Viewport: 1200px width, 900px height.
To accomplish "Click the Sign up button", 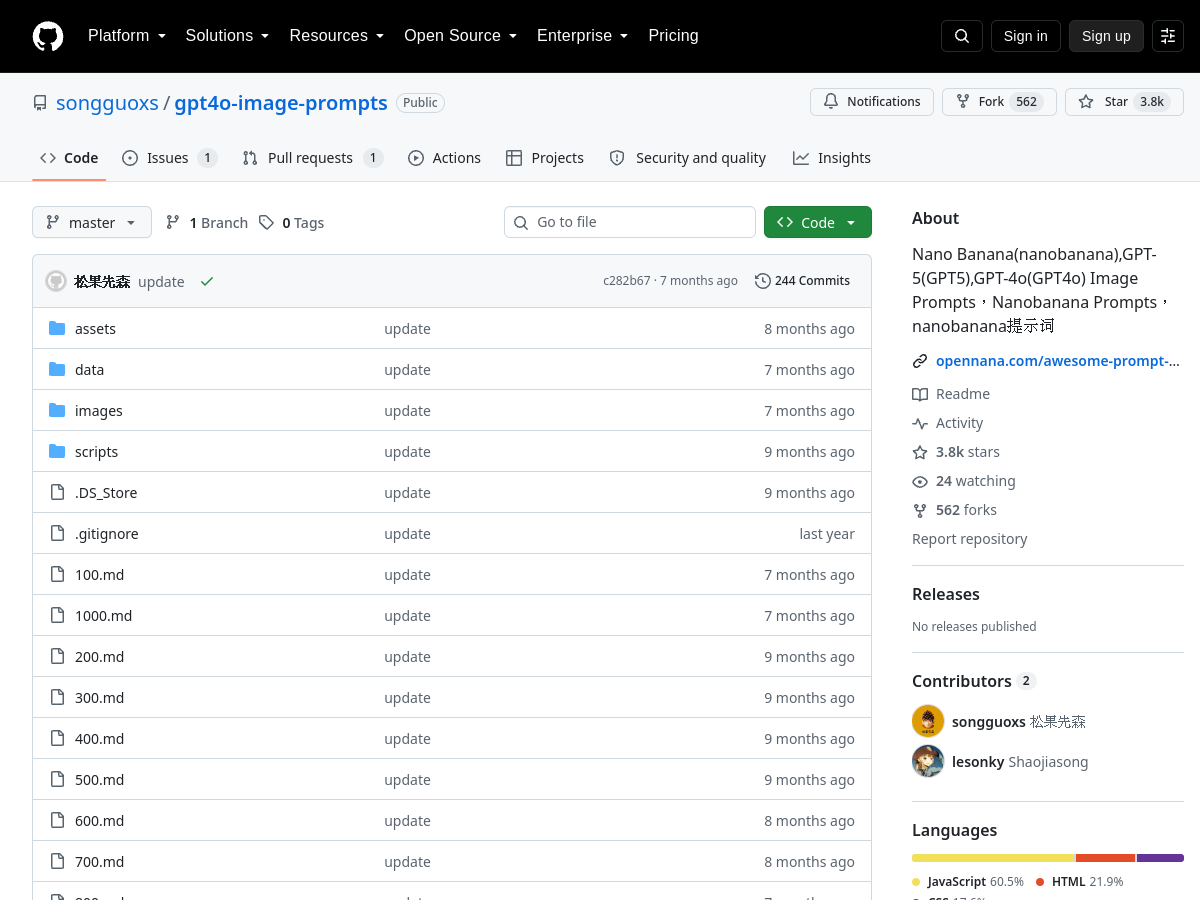I will [1106, 36].
